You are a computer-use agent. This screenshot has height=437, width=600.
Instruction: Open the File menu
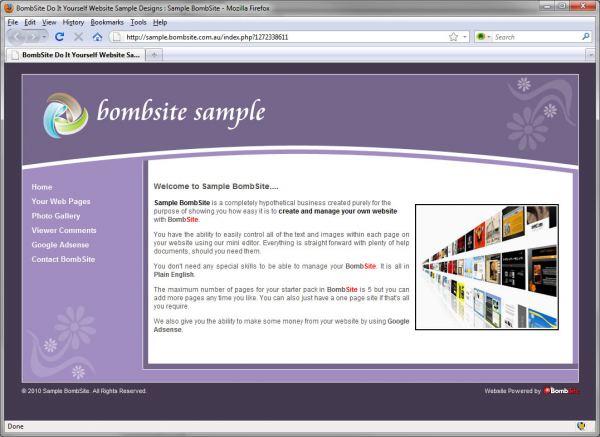(x=13, y=22)
